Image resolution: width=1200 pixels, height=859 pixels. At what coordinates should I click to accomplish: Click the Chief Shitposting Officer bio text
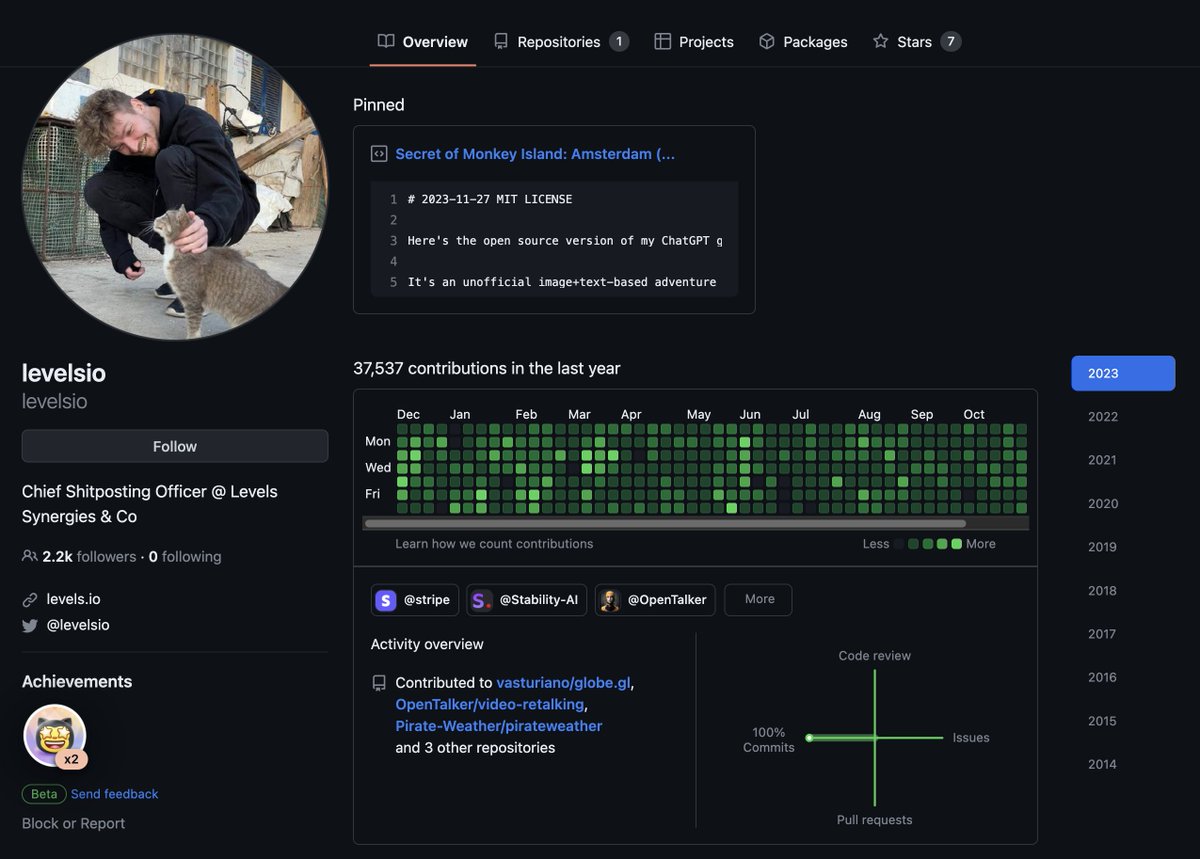[150, 504]
